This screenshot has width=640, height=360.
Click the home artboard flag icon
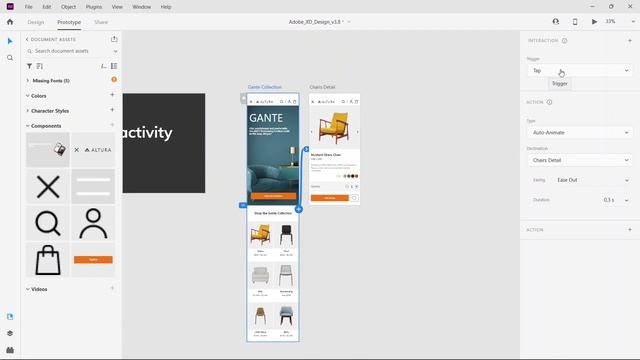[243, 98]
